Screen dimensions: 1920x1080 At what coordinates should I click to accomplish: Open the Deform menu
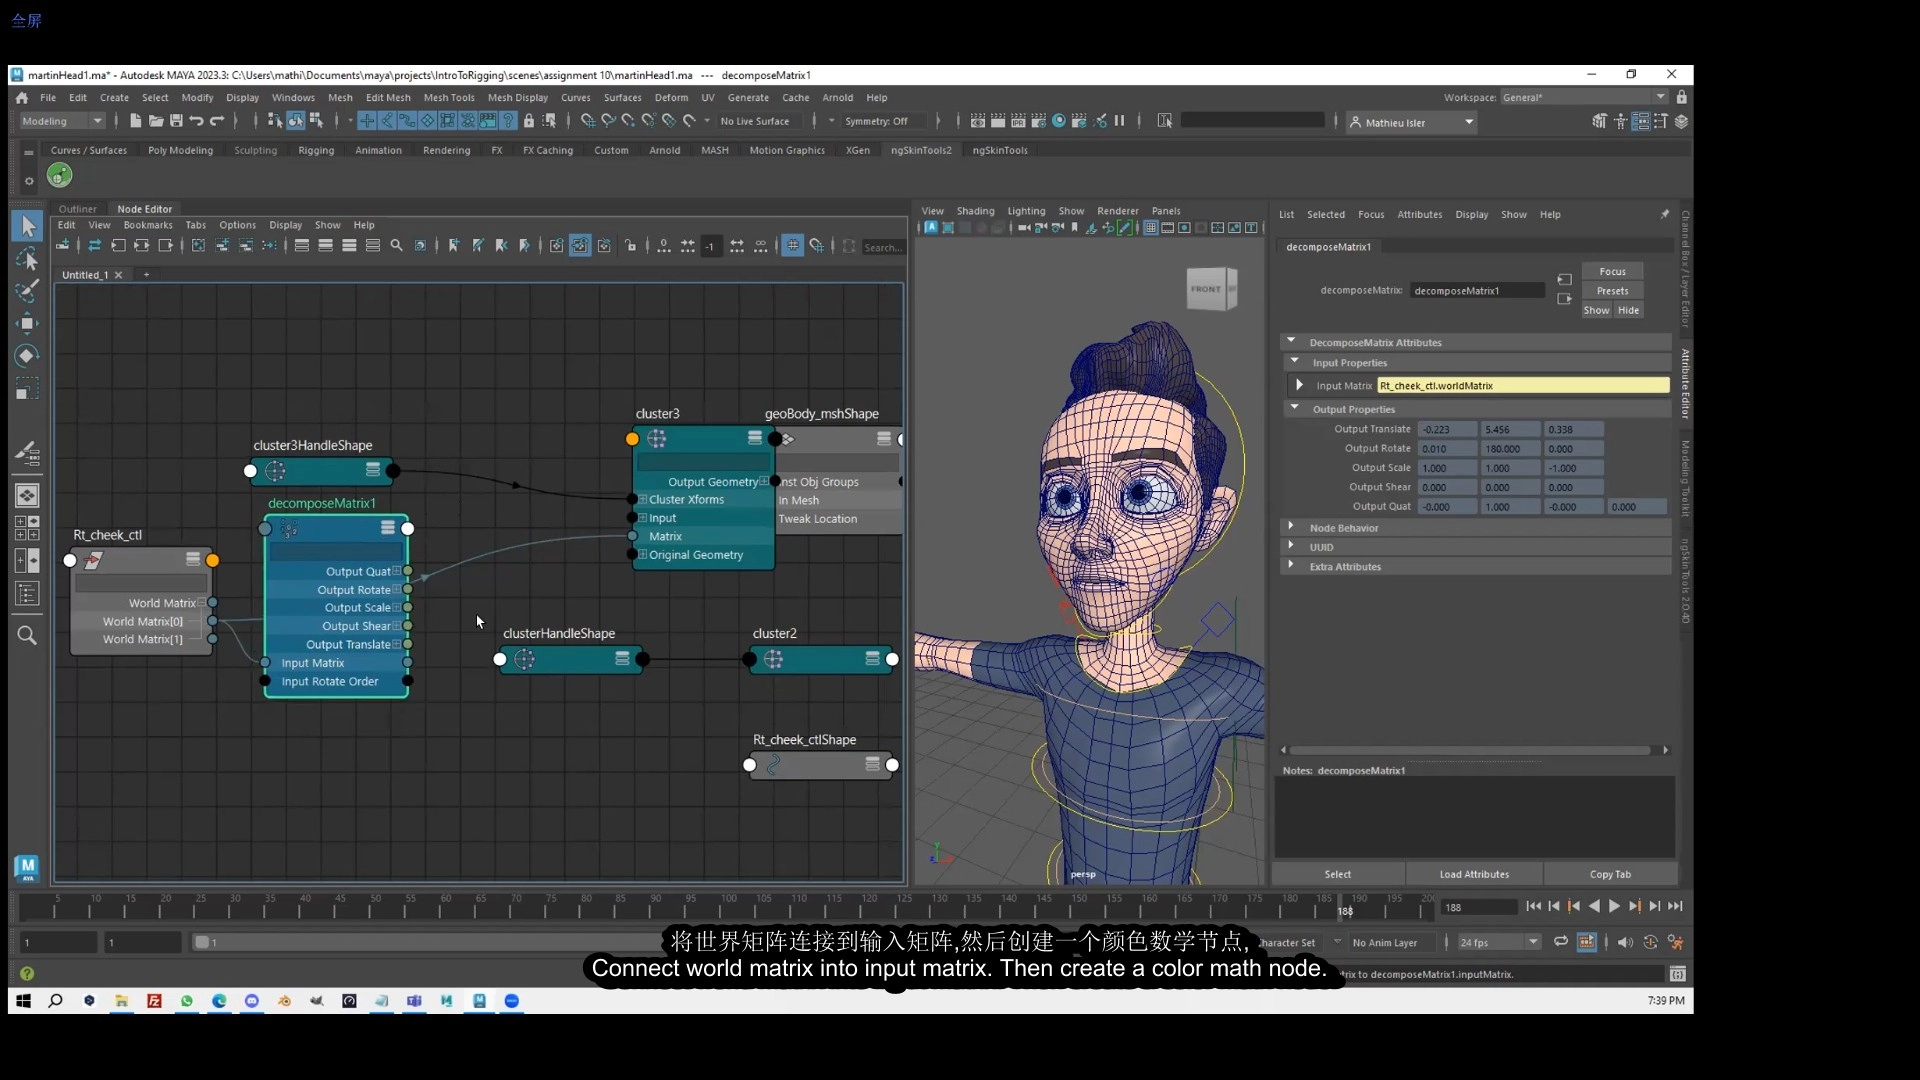point(671,98)
